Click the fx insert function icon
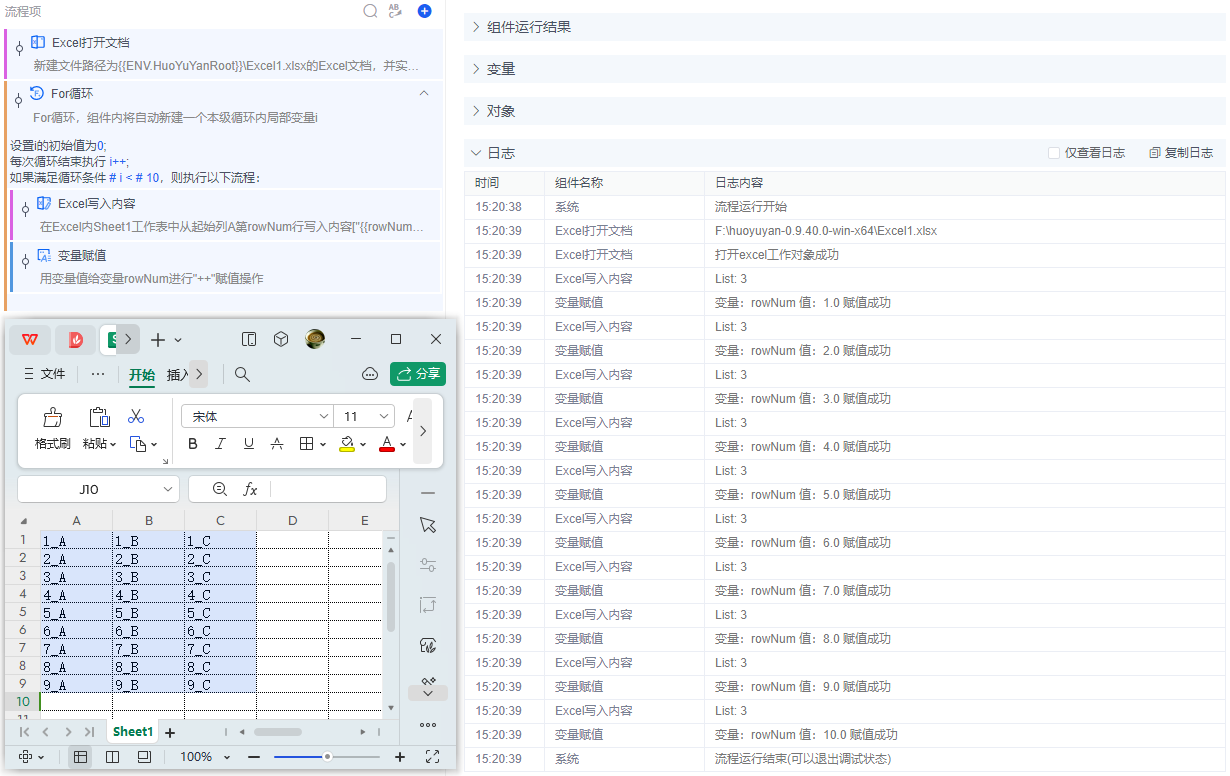The height and width of the screenshot is (776, 1230). point(250,489)
